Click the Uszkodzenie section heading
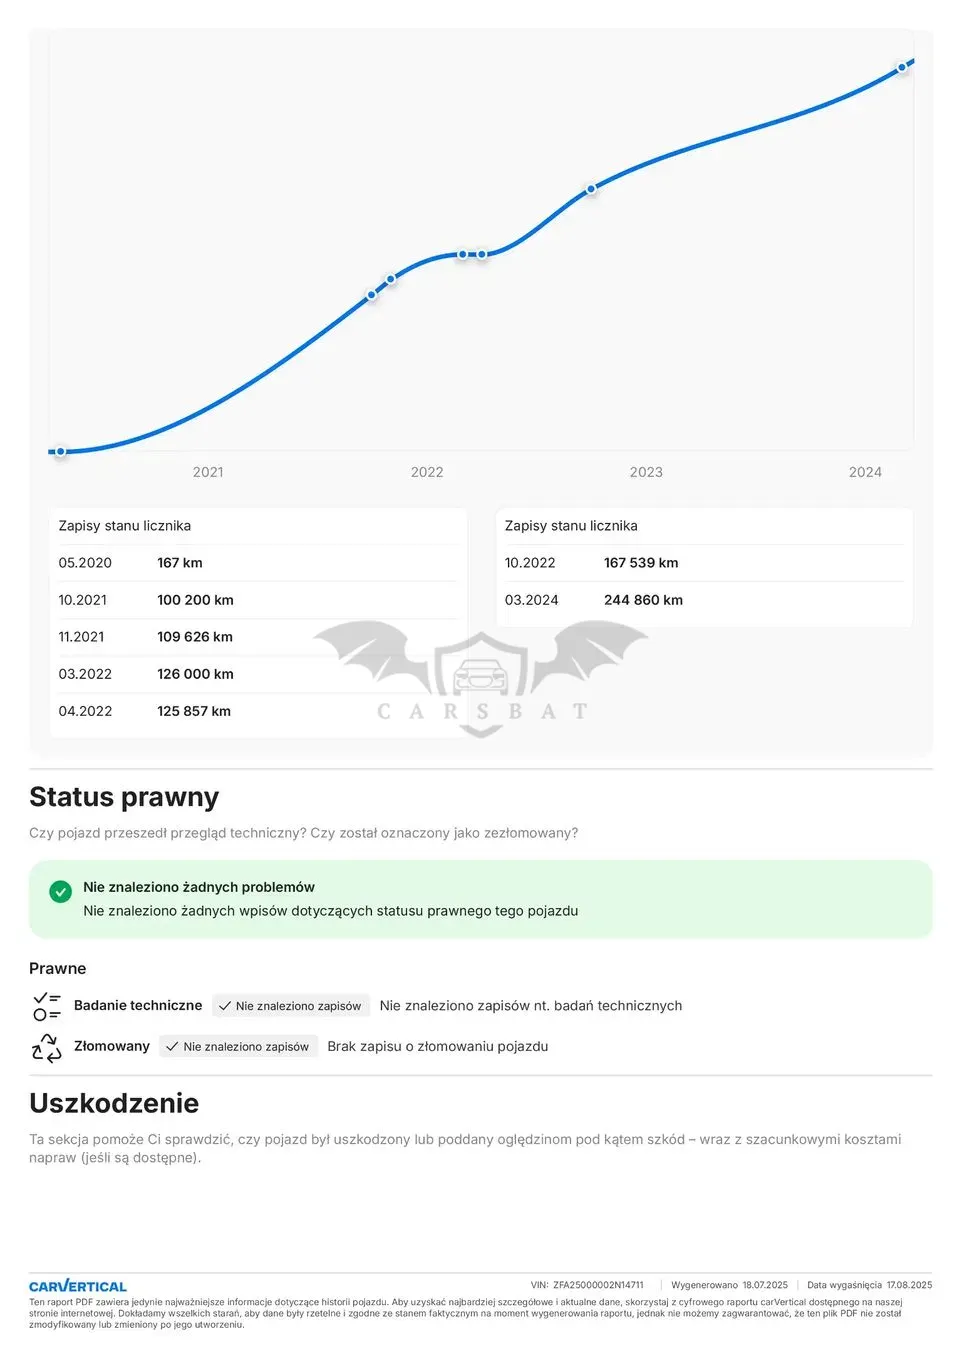This screenshot has height=1359, width=962. point(114,1103)
